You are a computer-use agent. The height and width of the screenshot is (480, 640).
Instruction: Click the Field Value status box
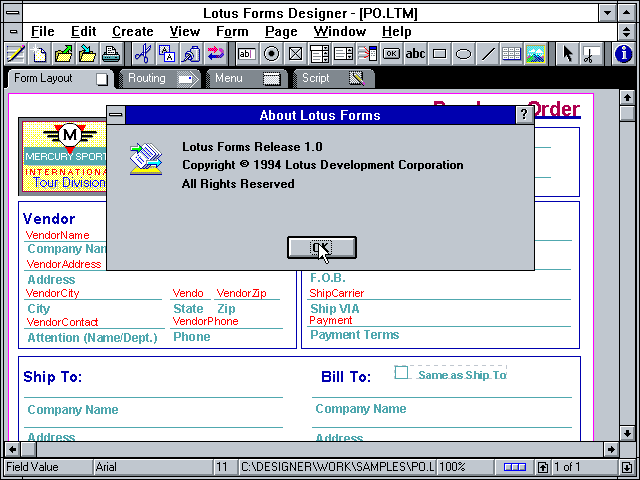click(x=48, y=467)
